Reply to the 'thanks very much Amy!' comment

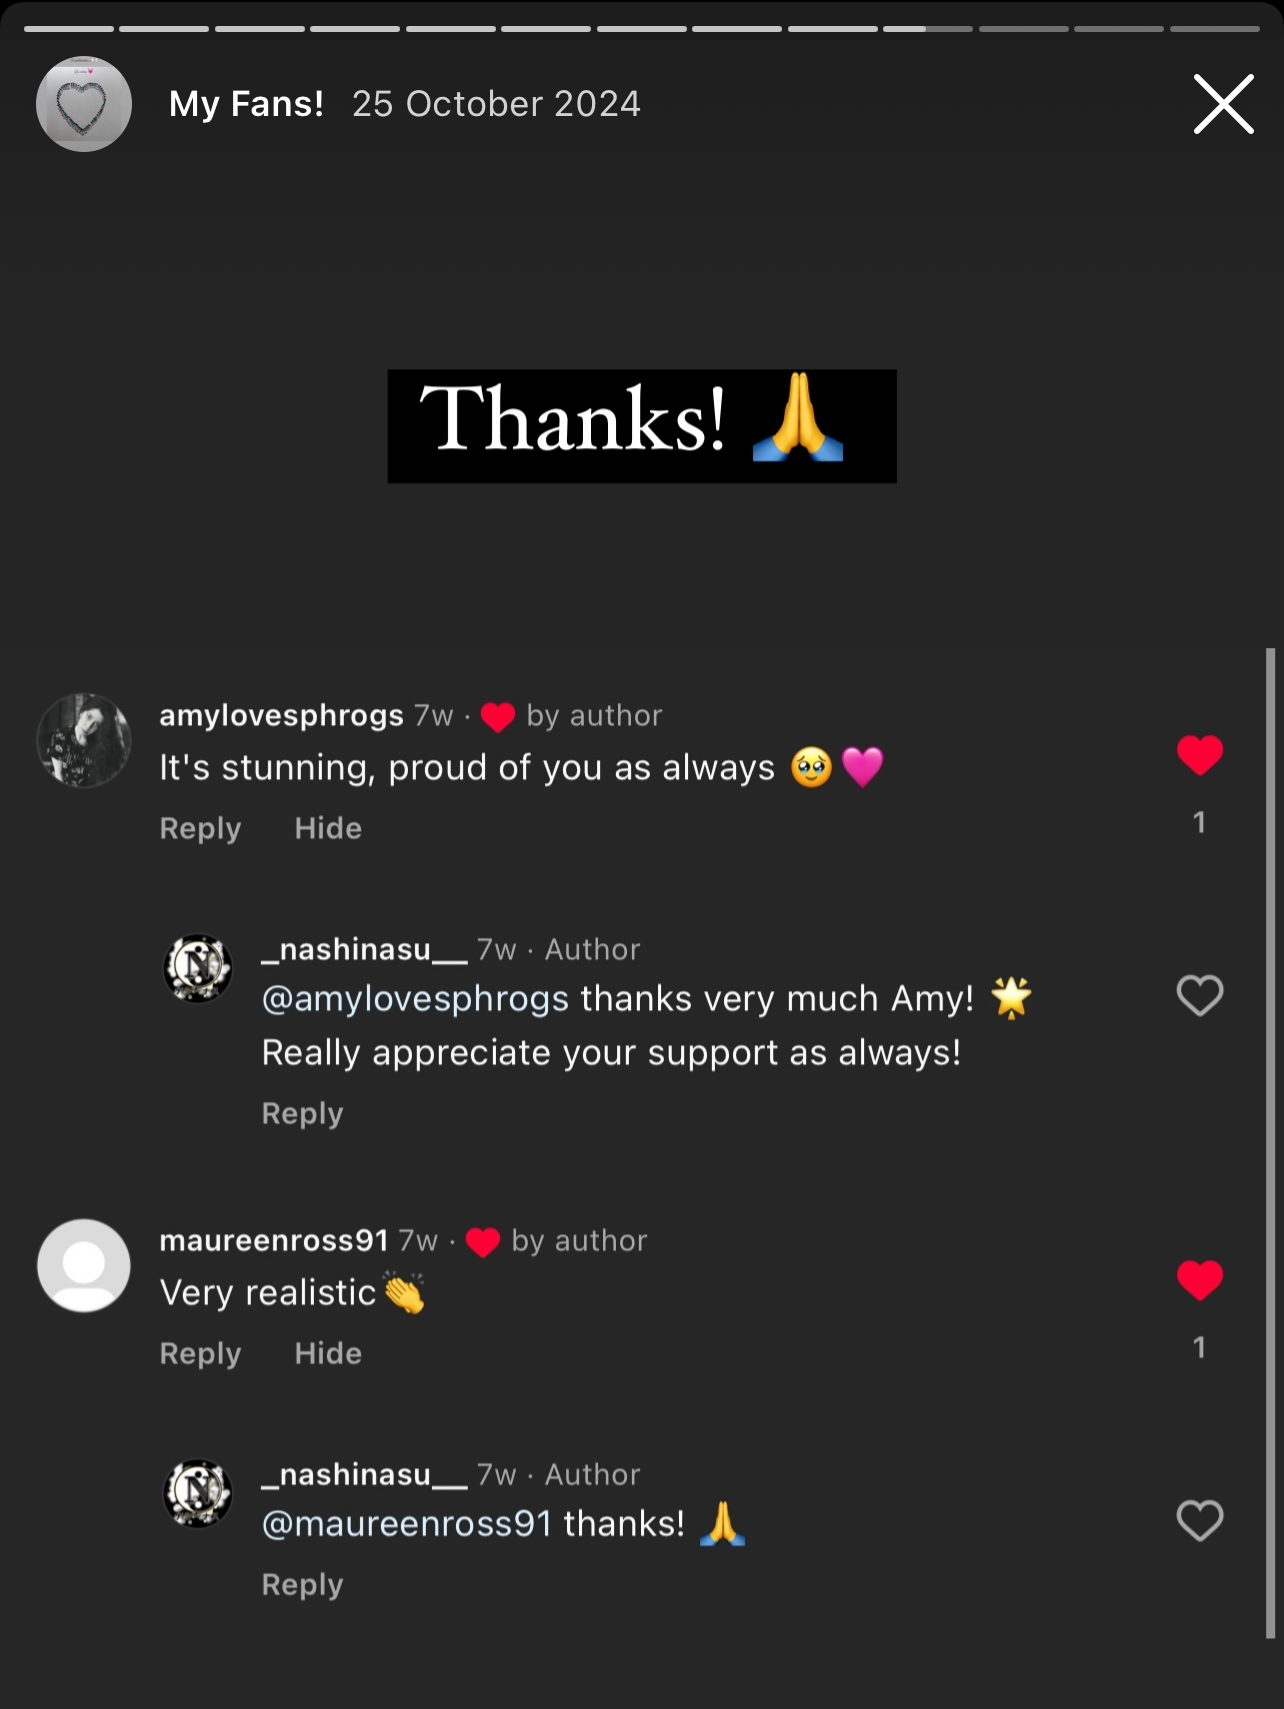click(x=302, y=1113)
